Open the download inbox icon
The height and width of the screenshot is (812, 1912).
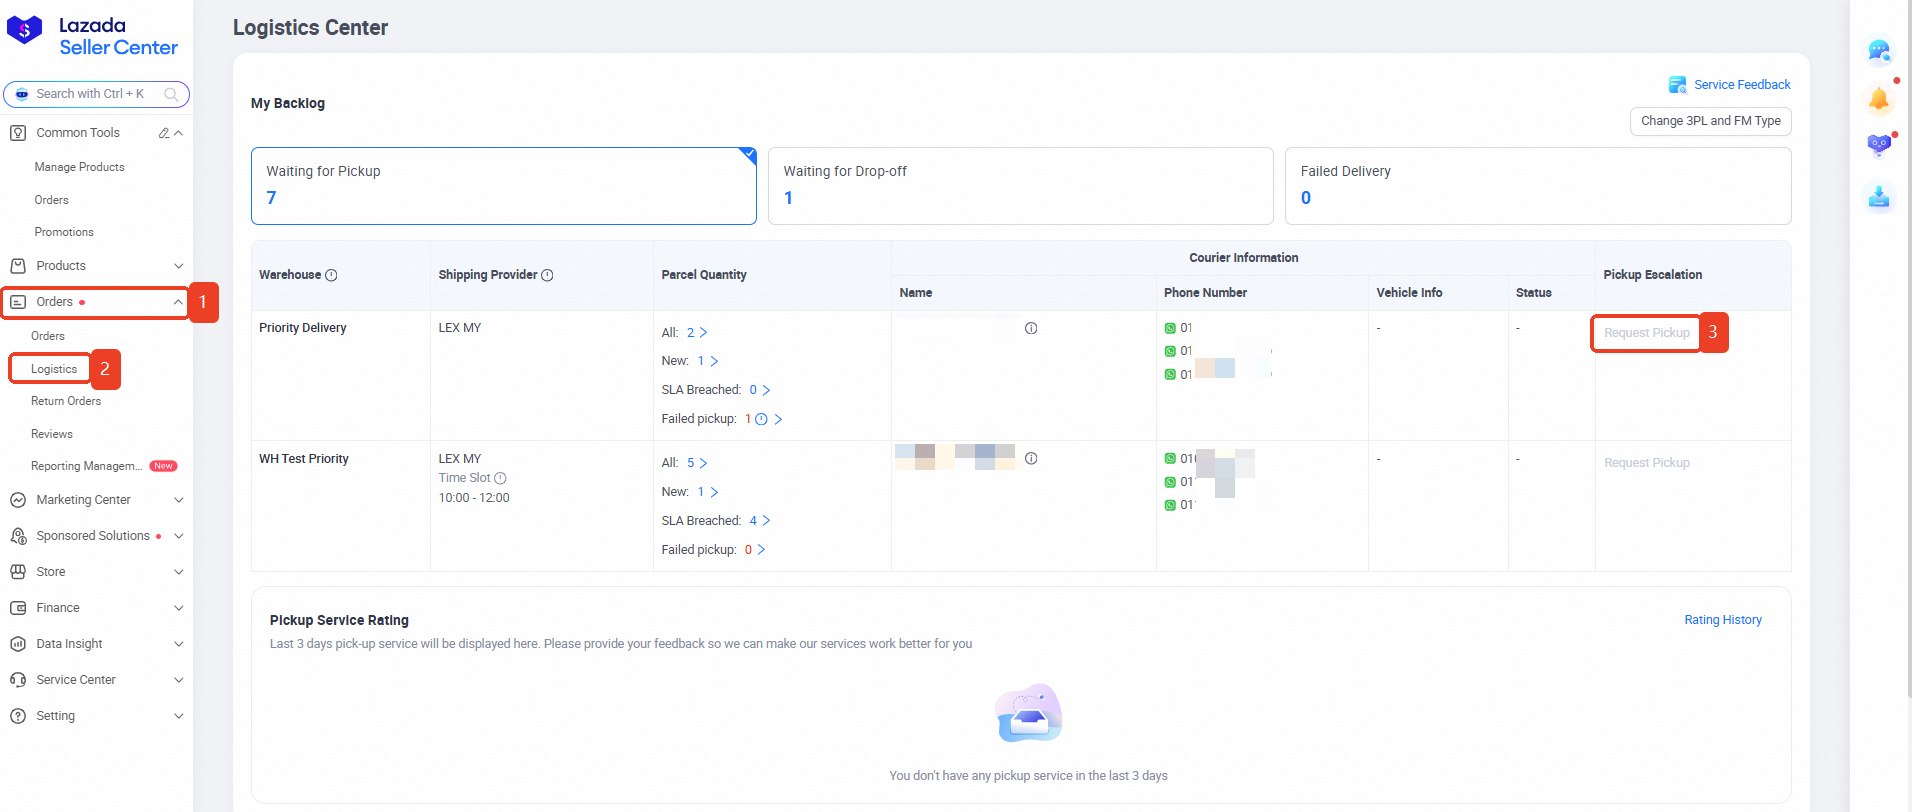point(1878,197)
